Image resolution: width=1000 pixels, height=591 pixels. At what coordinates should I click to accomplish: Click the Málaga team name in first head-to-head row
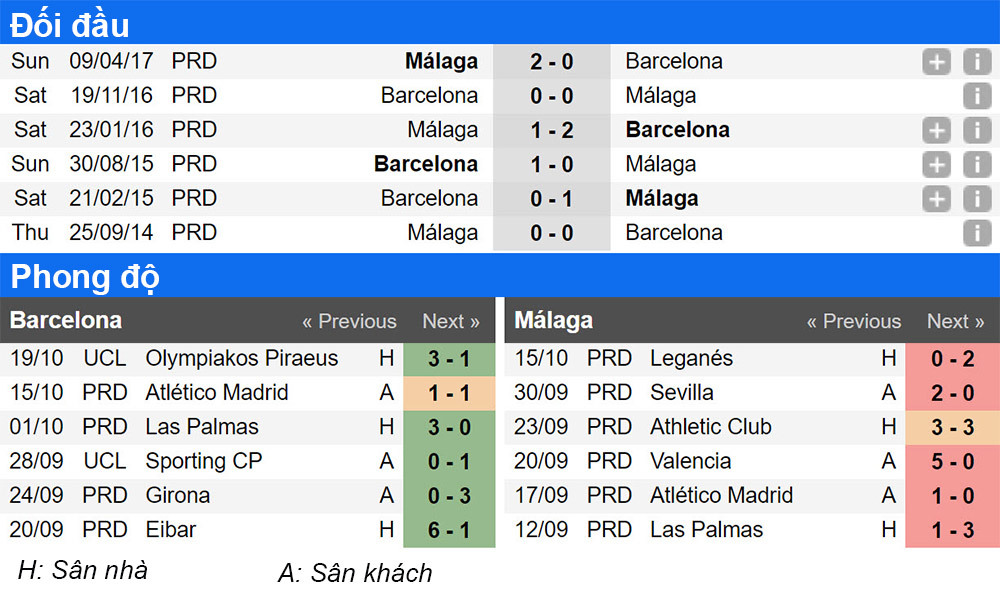click(x=441, y=61)
